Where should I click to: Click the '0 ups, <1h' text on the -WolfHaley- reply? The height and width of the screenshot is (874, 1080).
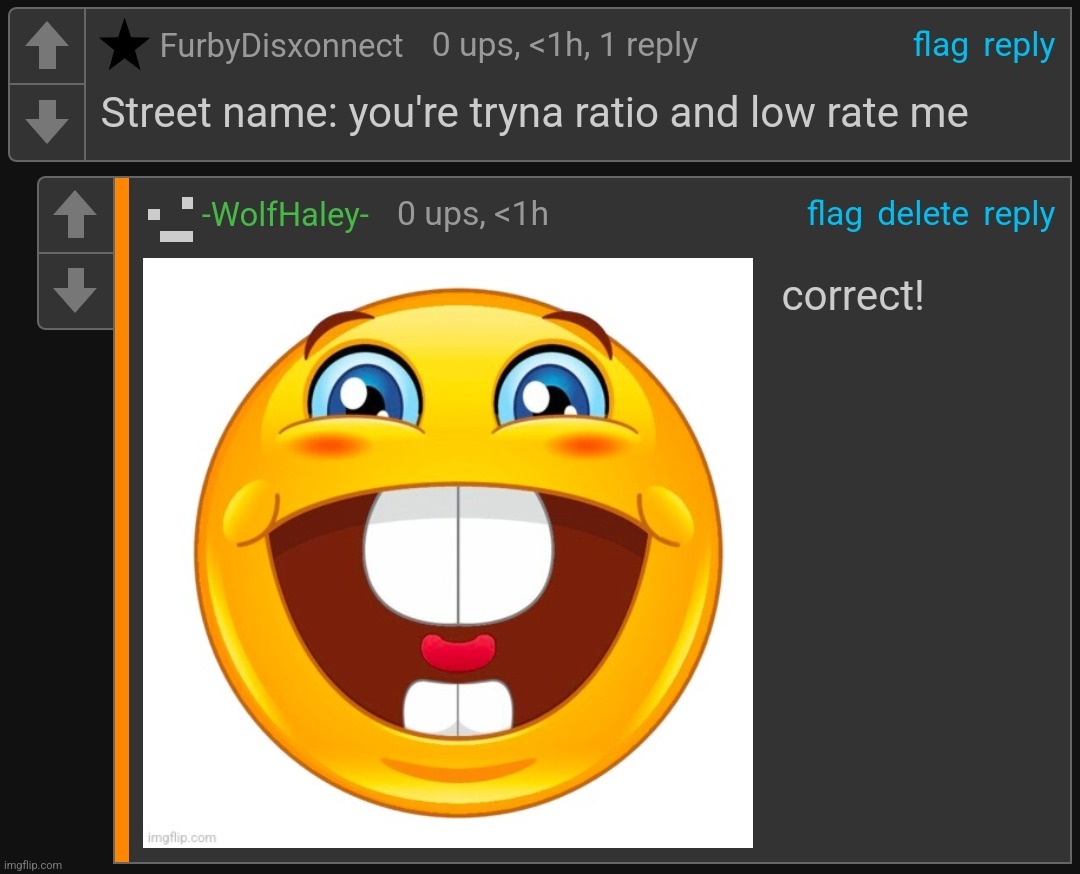[x=472, y=214]
